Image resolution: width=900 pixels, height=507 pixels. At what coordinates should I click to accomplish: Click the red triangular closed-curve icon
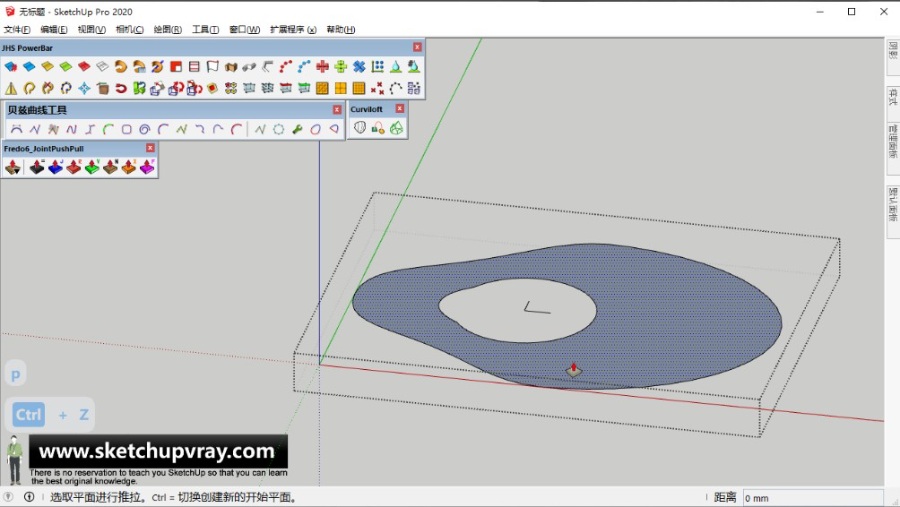(x=334, y=129)
